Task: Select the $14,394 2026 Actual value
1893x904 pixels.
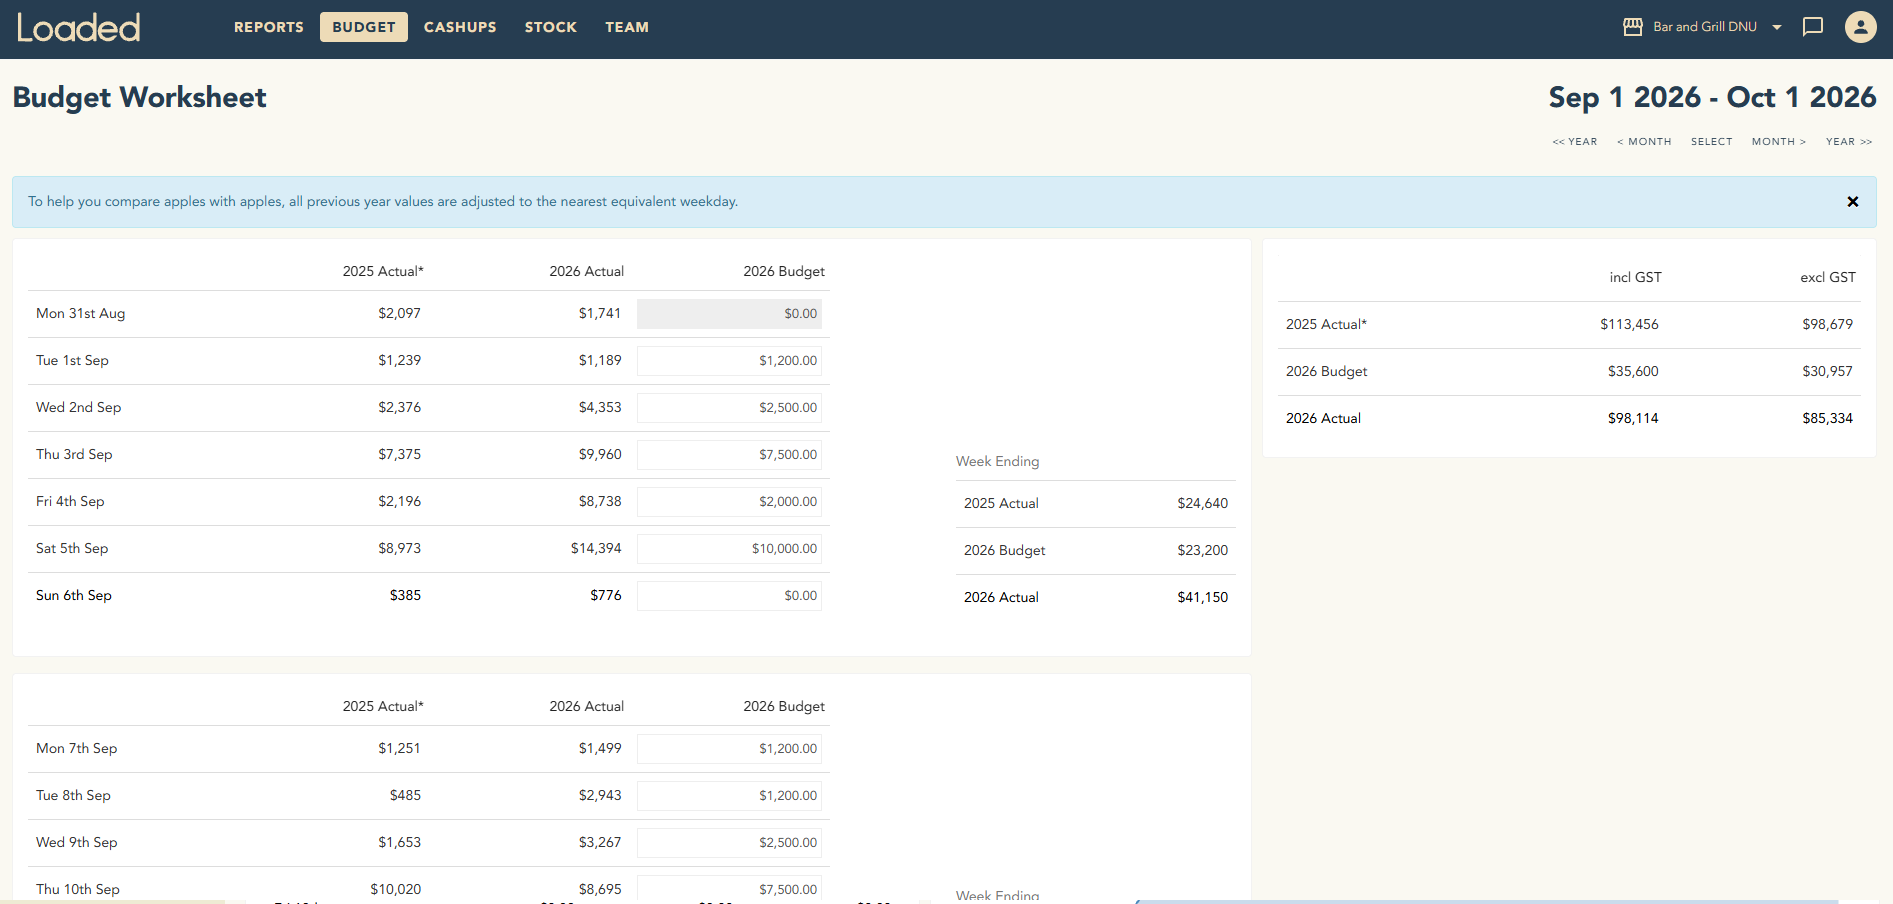Action: pyautogui.click(x=596, y=549)
